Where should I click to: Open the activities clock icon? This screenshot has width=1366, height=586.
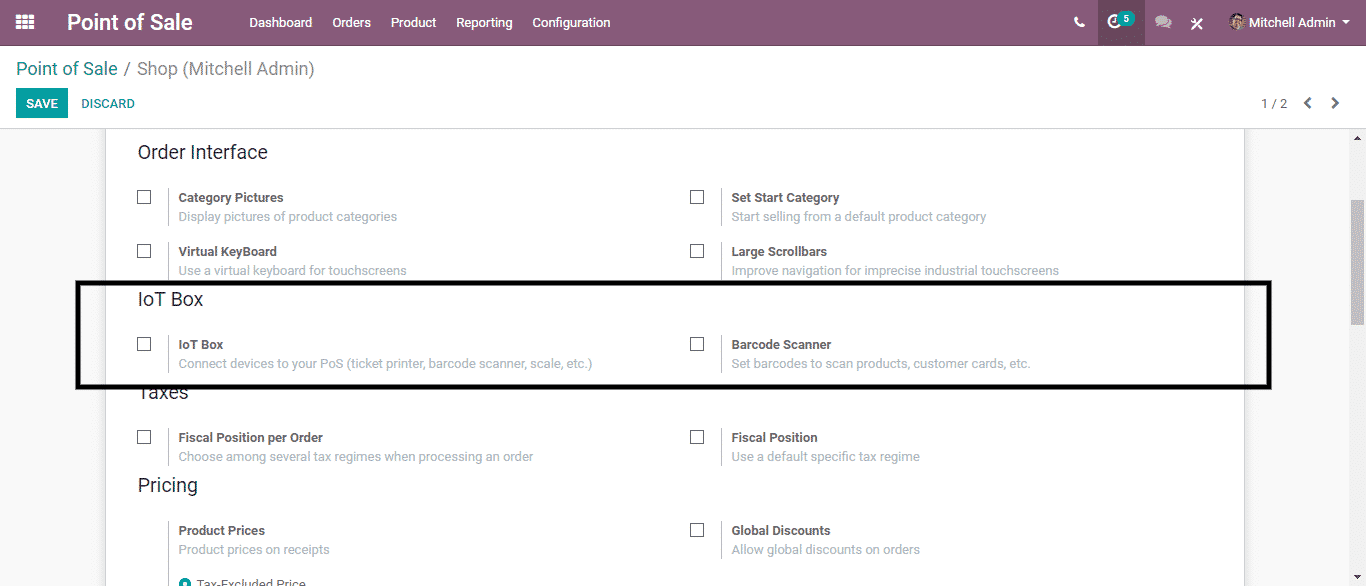[x=1115, y=22]
